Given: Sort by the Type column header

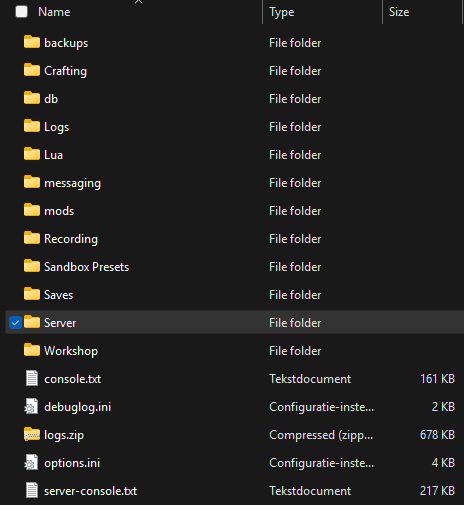Looking at the screenshot, I should [282, 12].
